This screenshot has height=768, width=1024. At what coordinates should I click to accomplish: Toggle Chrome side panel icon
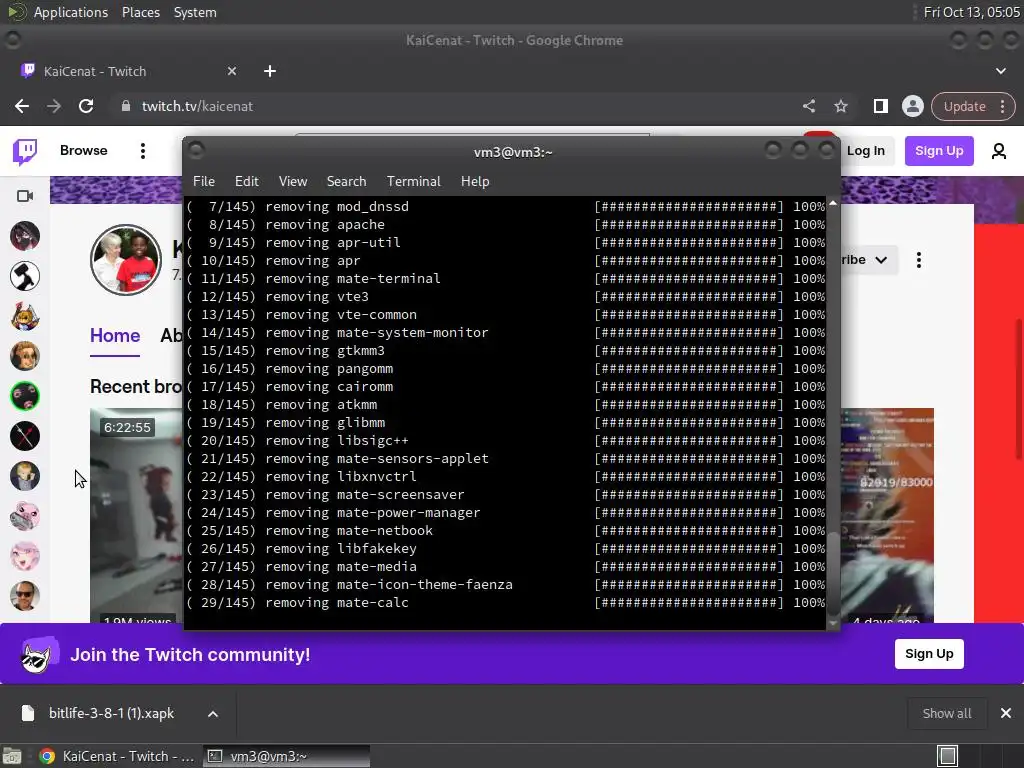click(880, 106)
